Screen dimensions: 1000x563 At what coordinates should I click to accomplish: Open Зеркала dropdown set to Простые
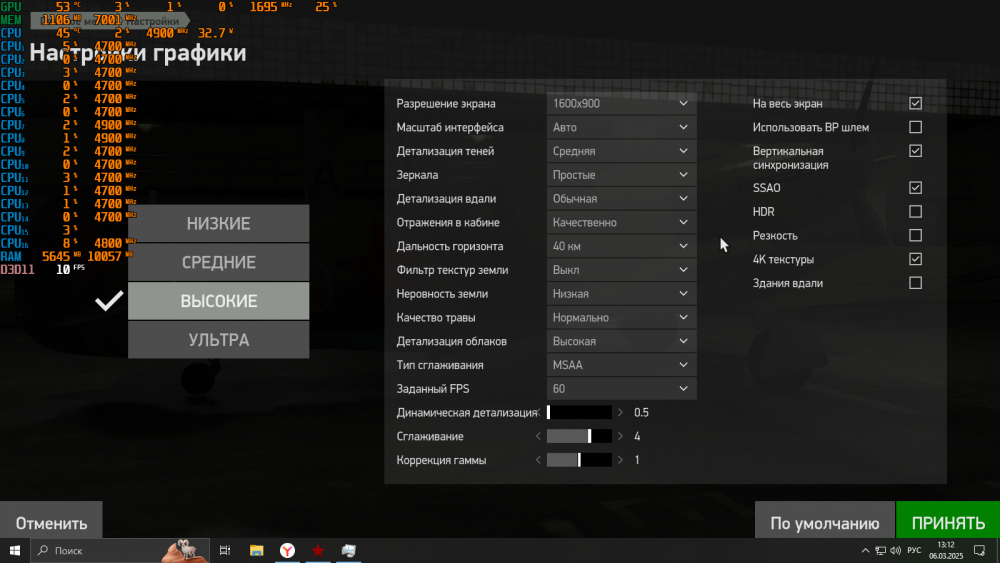(x=621, y=175)
